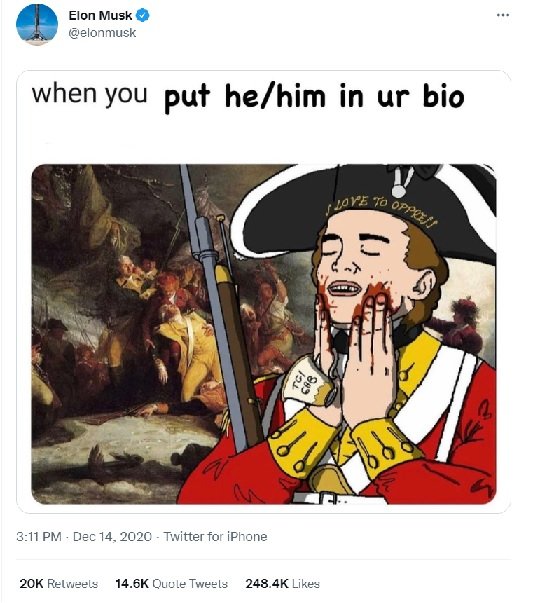Click the Dec 14, 2020 date
Image resolution: width=533 pixels, height=603 pixels.
click(x=112, y=536)
